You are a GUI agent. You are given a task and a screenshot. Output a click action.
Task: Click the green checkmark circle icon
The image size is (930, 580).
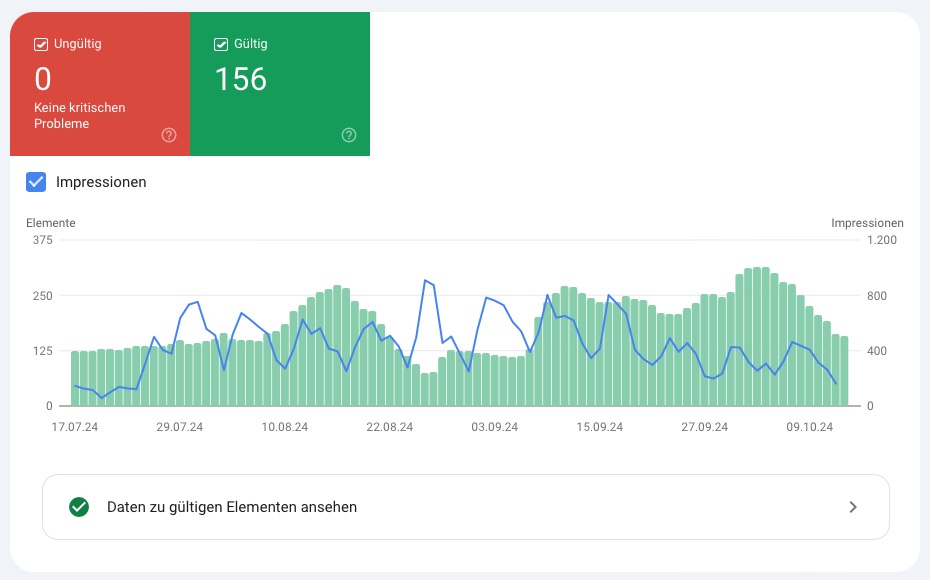[x=79, y=507]
